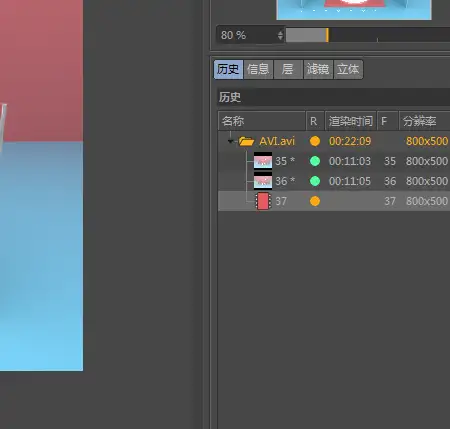
Task: Click the zoom percentage stepper arrows
Action: [280, 35]
